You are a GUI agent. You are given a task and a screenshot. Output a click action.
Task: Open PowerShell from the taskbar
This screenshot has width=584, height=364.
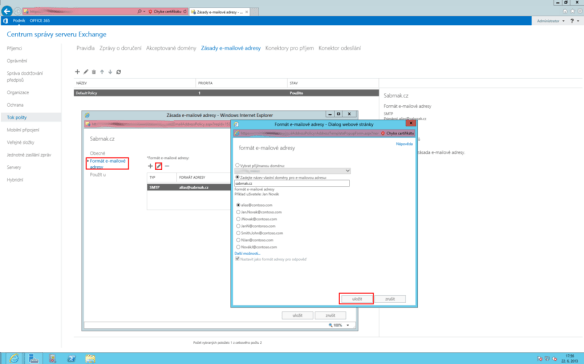coord(71,358)
